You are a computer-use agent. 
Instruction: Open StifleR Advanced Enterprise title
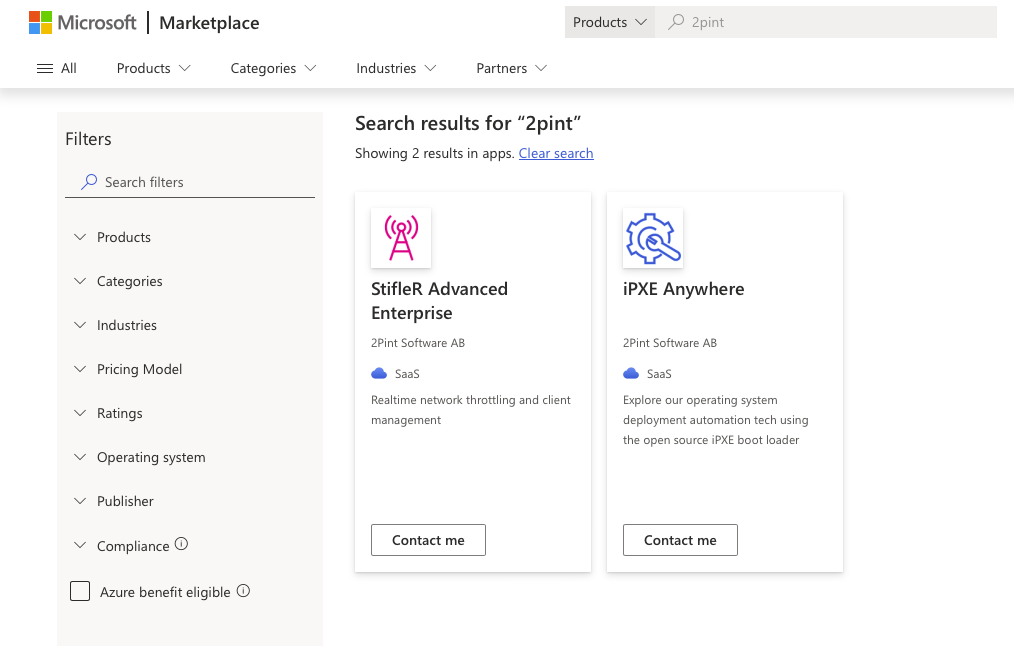pos(440,301)
